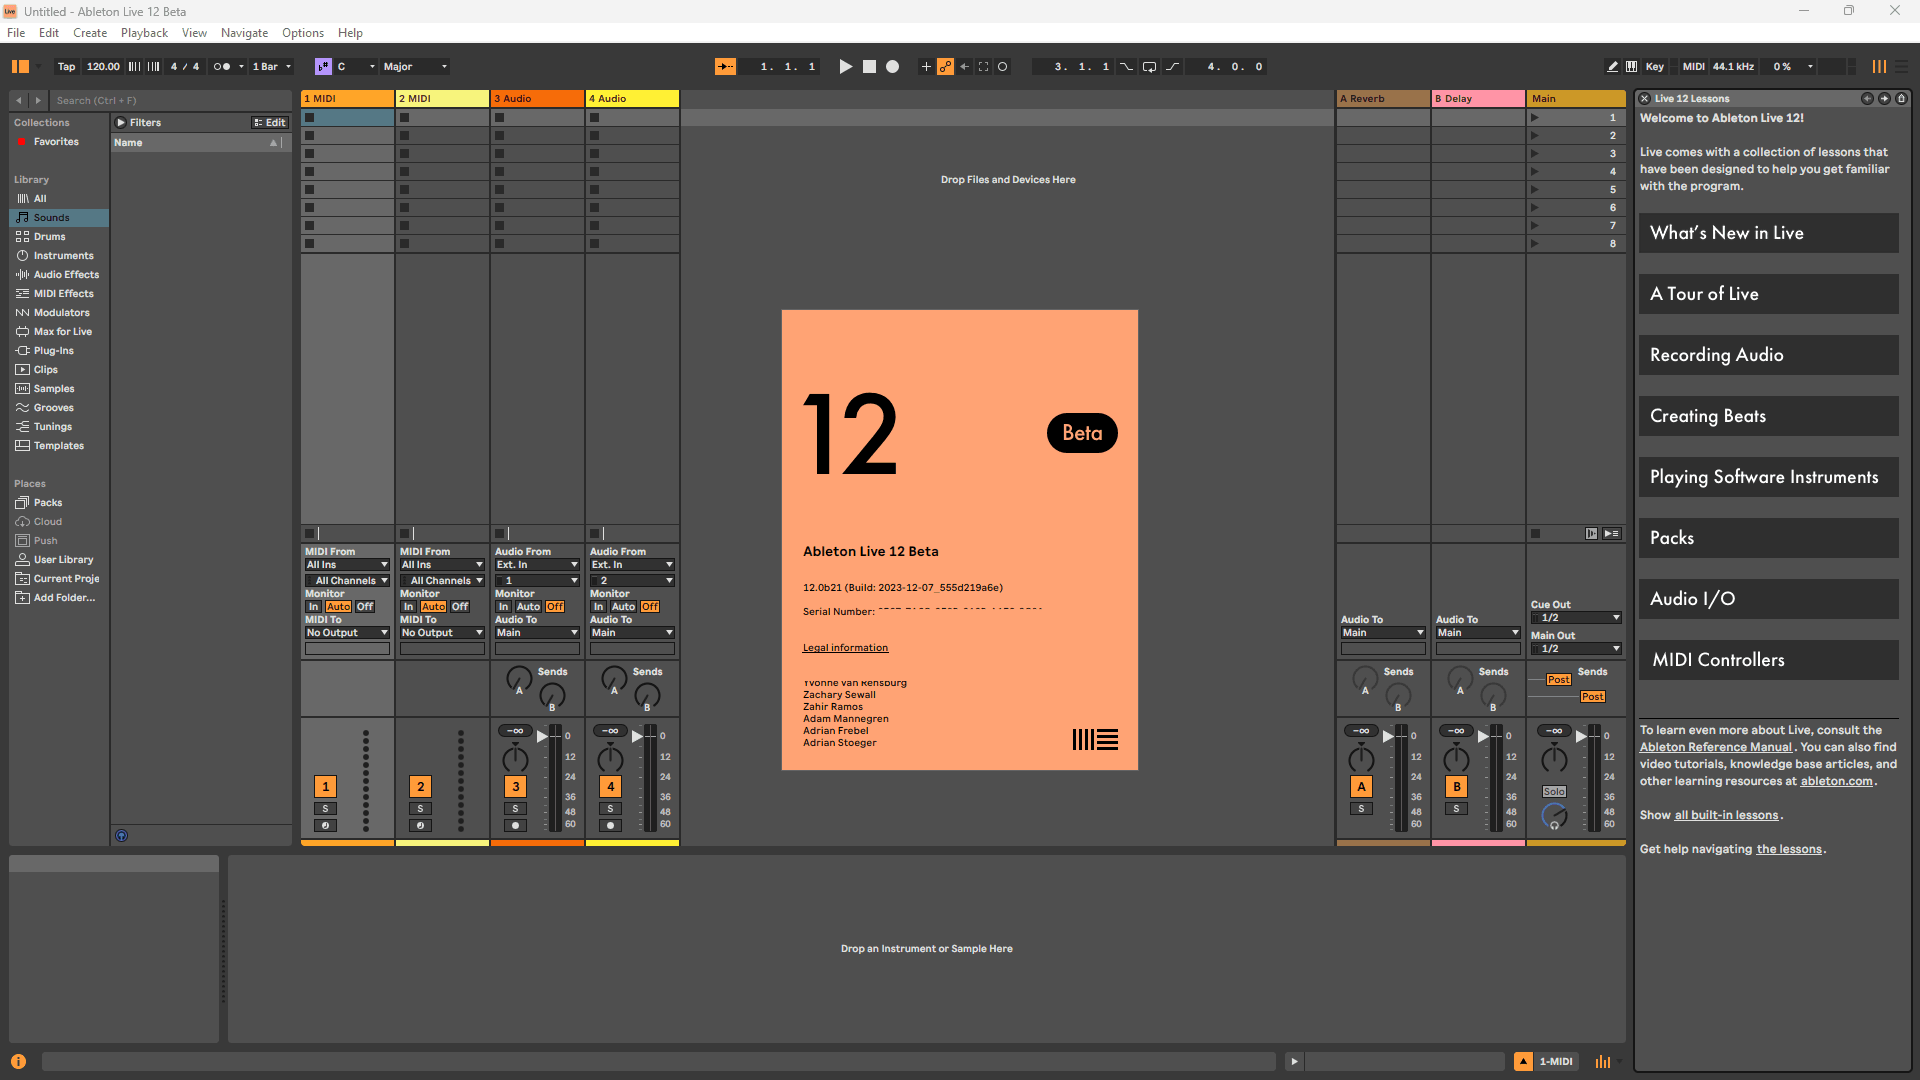This screenshot has width=1920, height=1080.
Task: Adjust the 4 Audio track pan knob
Action: click(610, 760)
